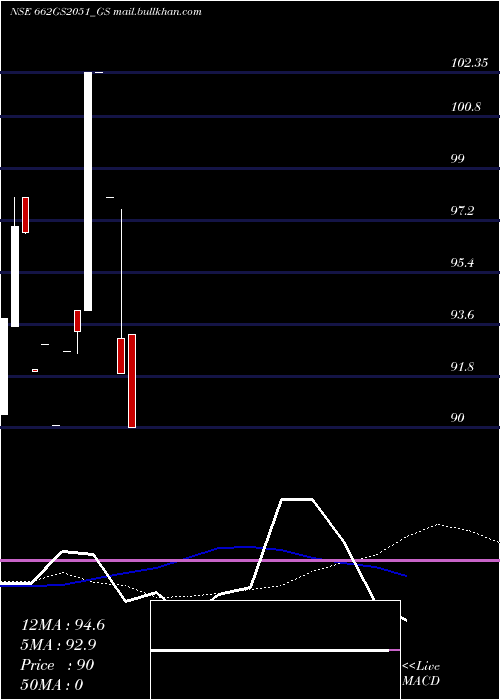Click the 99 price axis label
Screen dimensions: 500x700
(458, 159)
